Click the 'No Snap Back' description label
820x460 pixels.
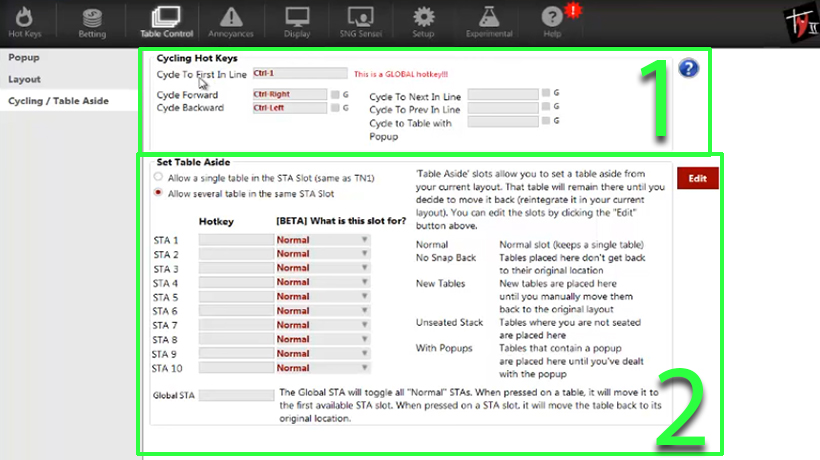click(446, 258)
